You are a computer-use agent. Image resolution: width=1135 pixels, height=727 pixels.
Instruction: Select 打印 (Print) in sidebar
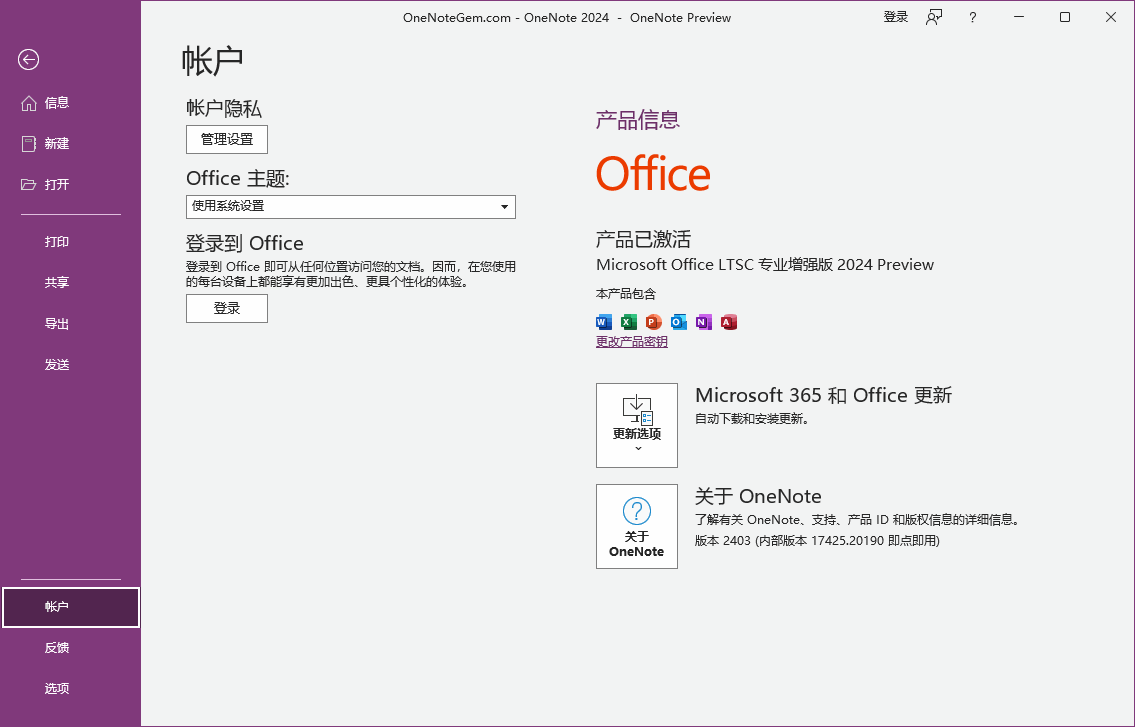(x=57, y=242)
